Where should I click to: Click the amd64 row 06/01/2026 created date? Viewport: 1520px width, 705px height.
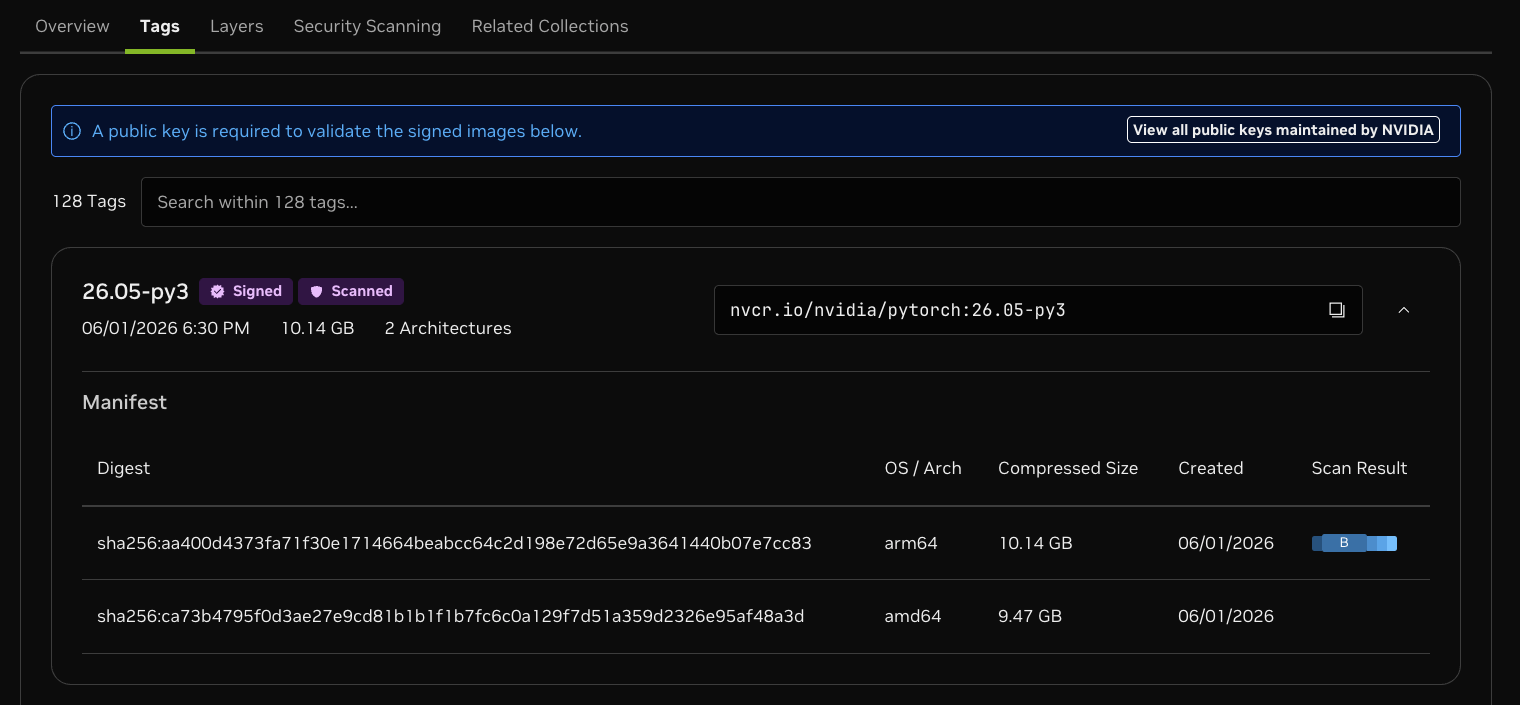pyautogui.click(x=1226, y=616)
